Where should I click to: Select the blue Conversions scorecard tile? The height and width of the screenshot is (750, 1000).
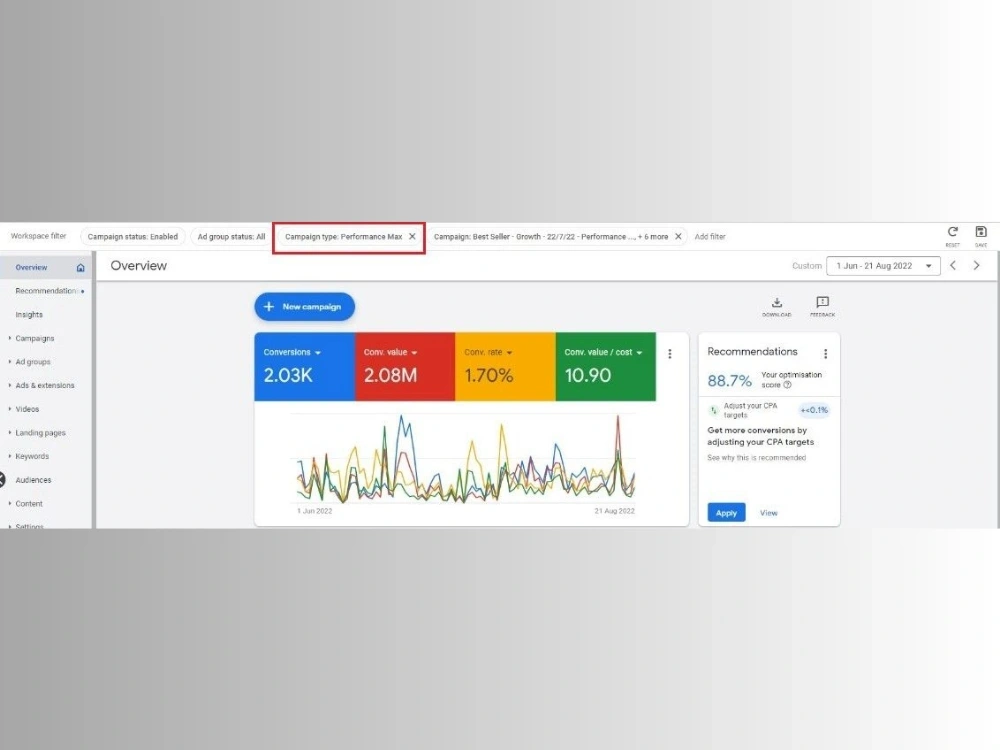(x=304, y=367)
